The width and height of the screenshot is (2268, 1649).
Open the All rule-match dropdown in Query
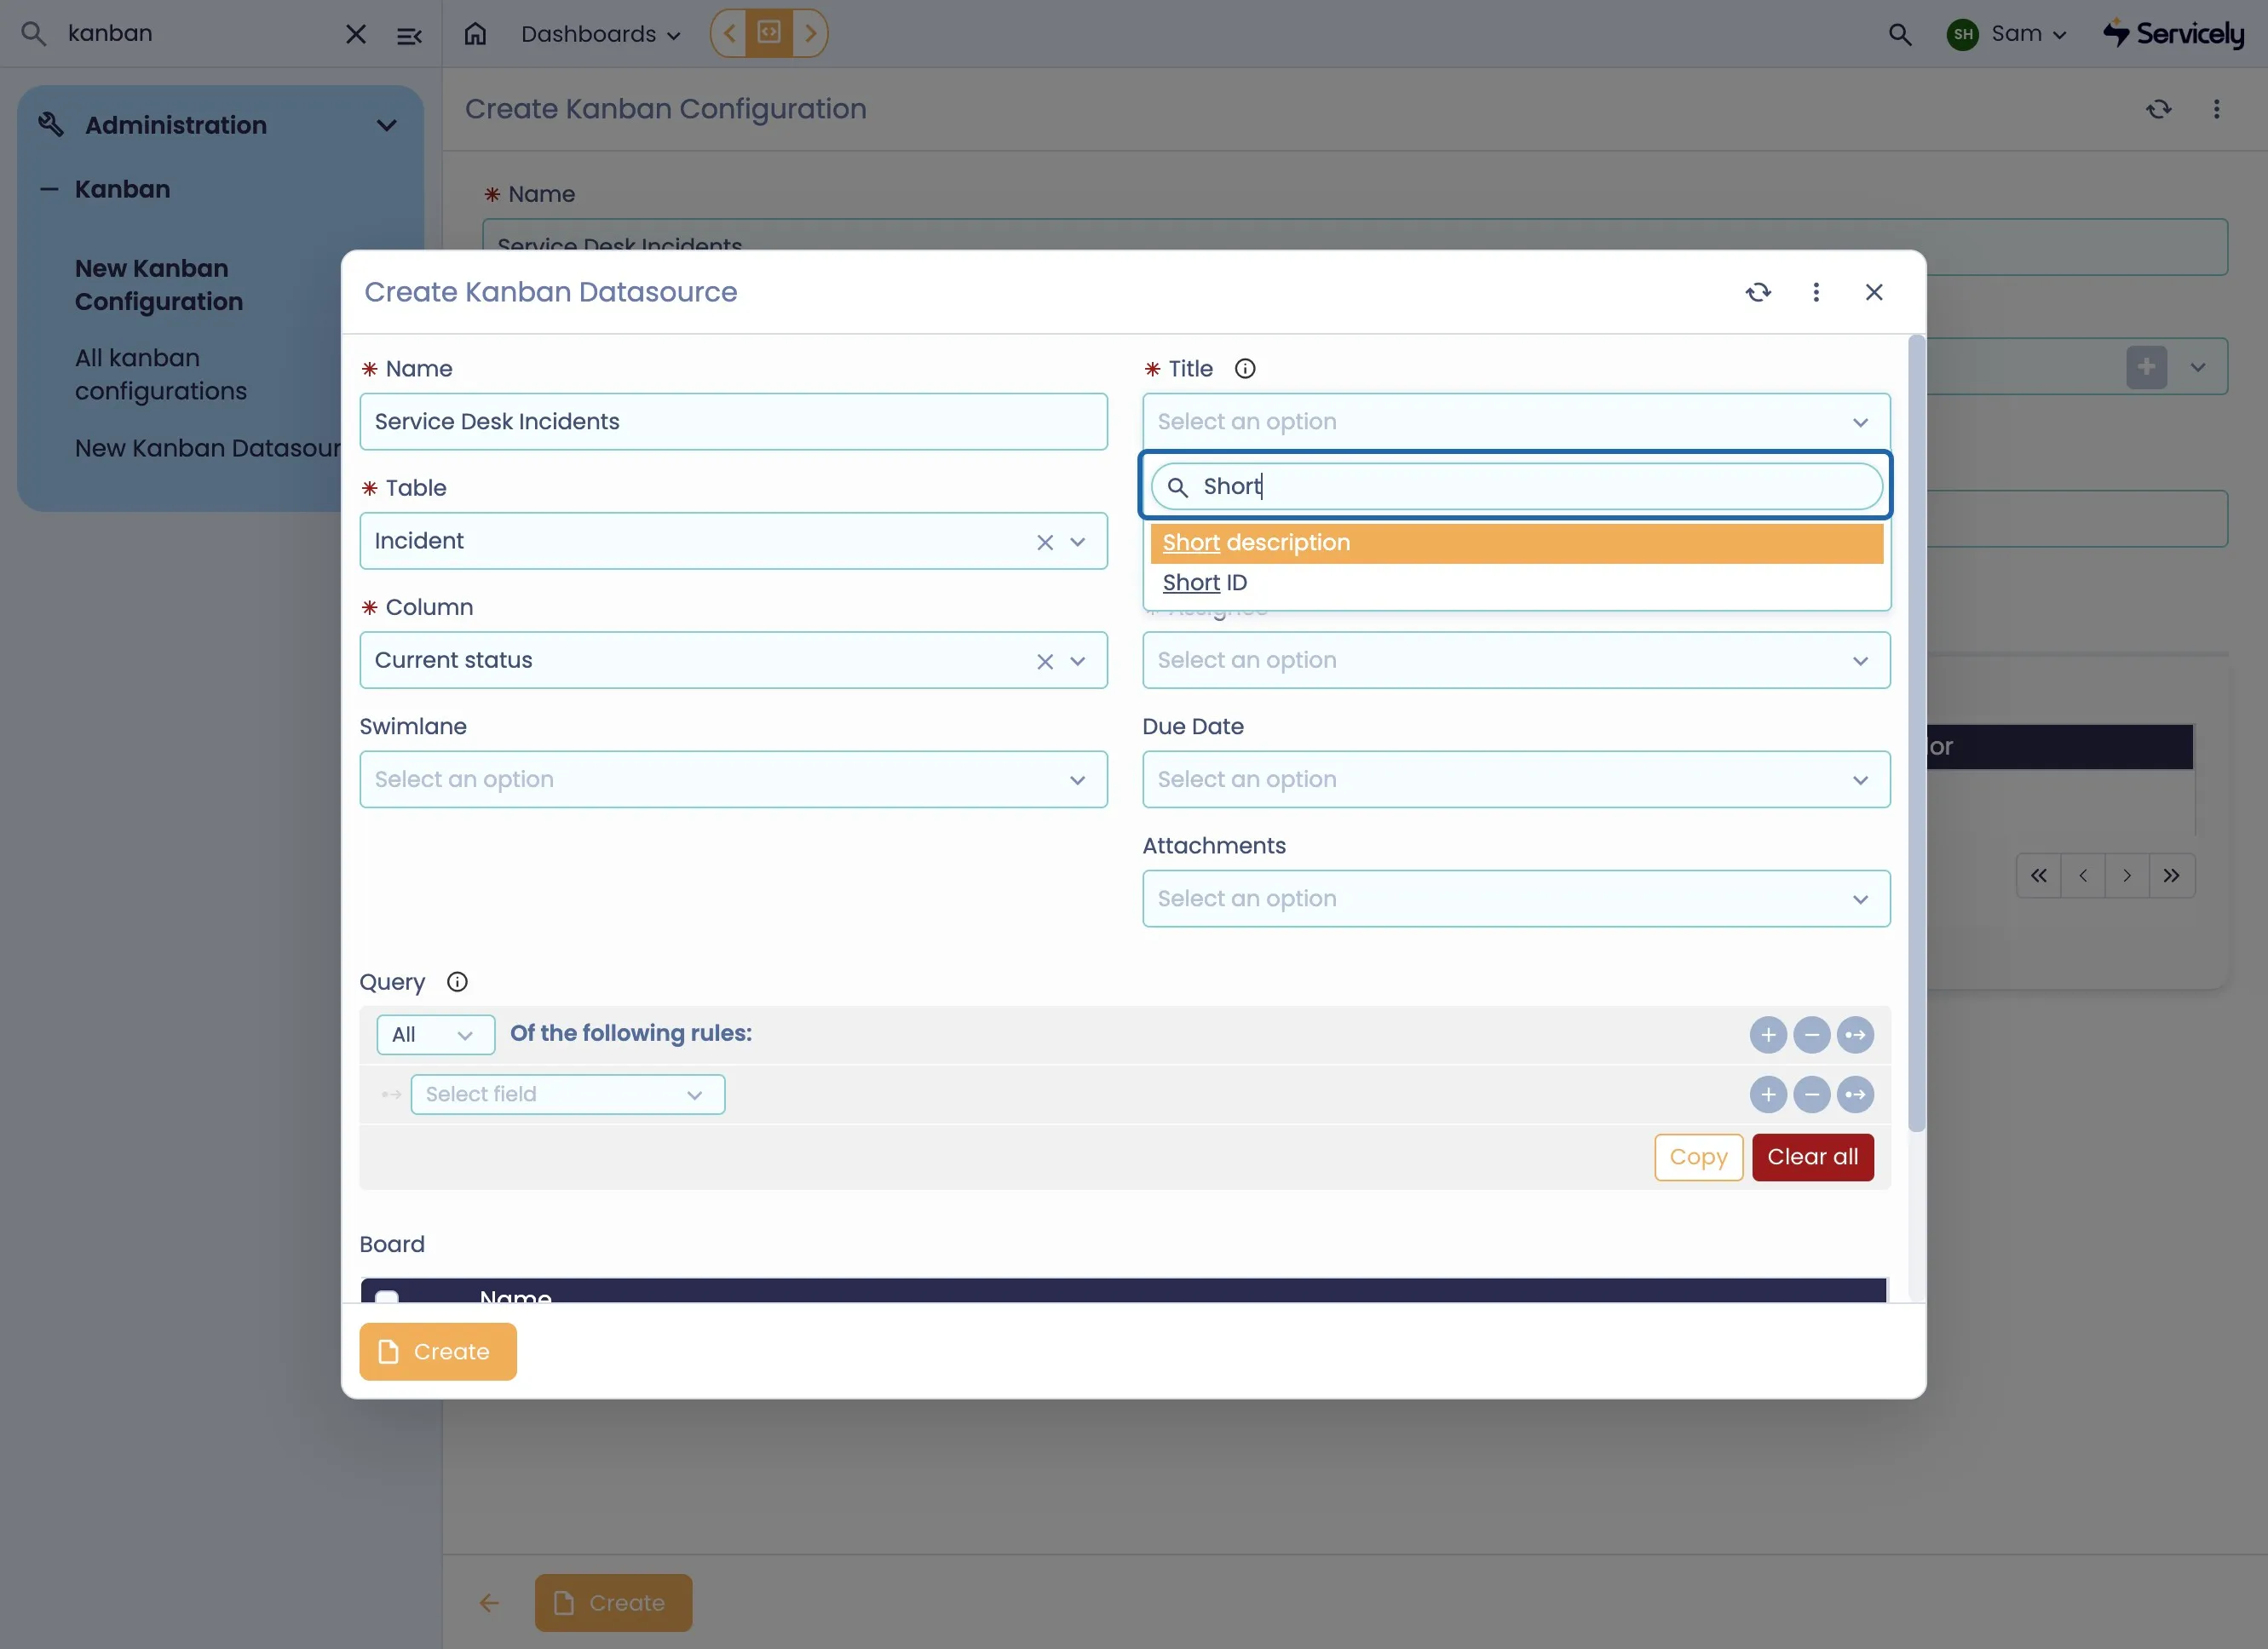point(435,1035)
